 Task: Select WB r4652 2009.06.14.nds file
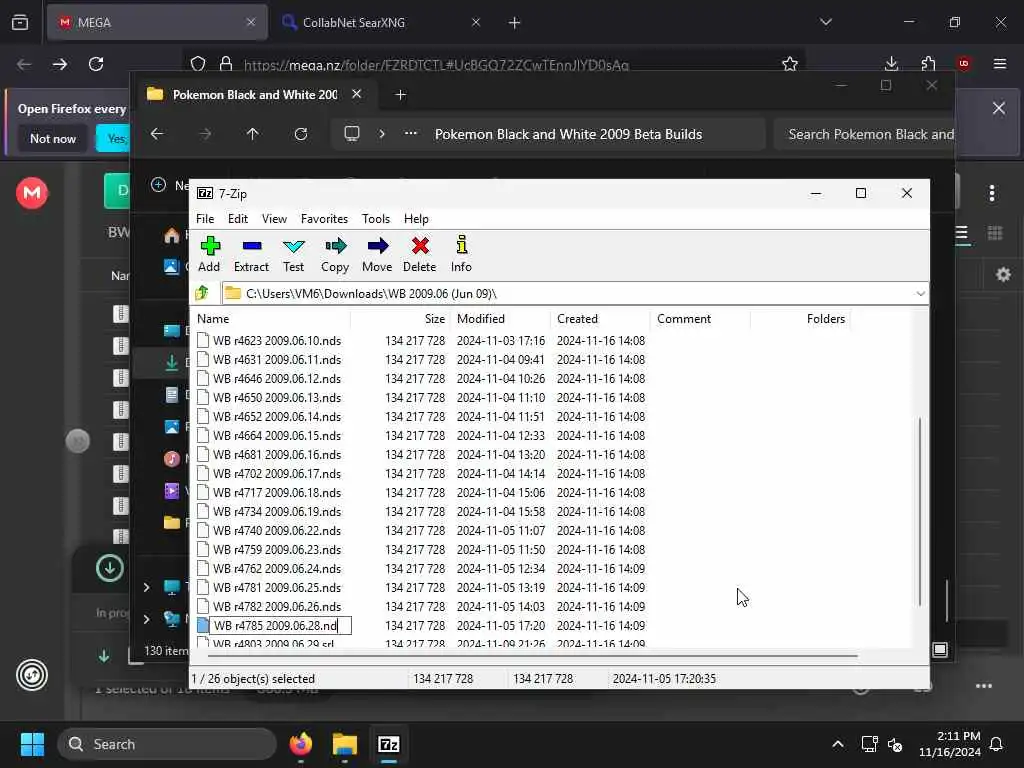[x=277, y=416]
